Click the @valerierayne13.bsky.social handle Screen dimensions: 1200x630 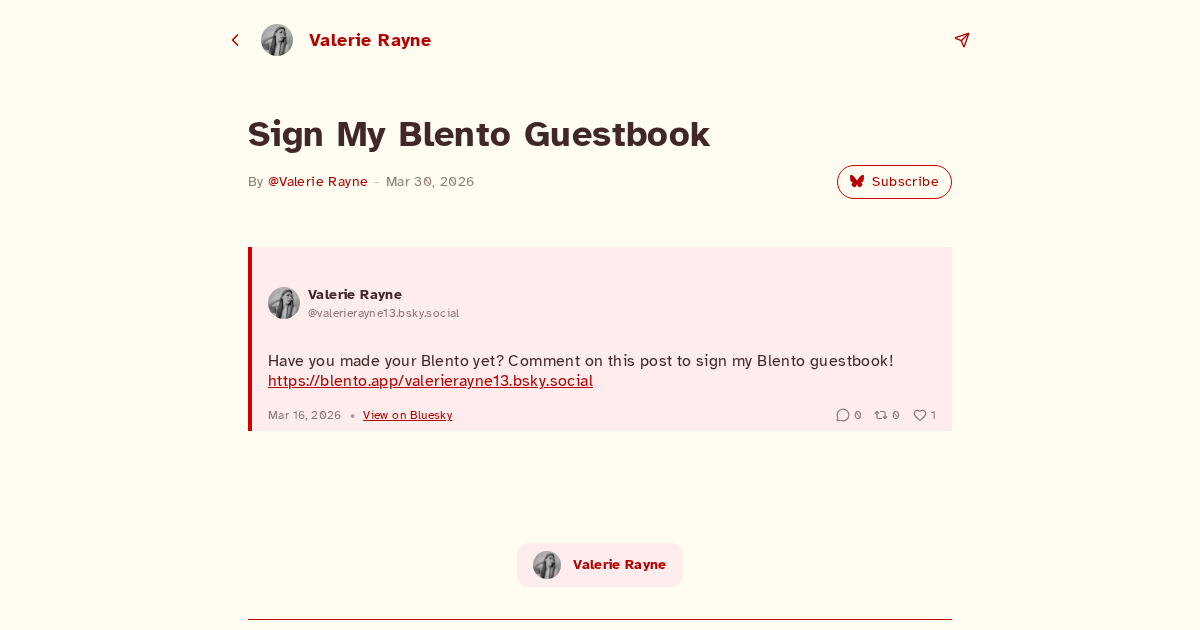click(x=383, y=313)
